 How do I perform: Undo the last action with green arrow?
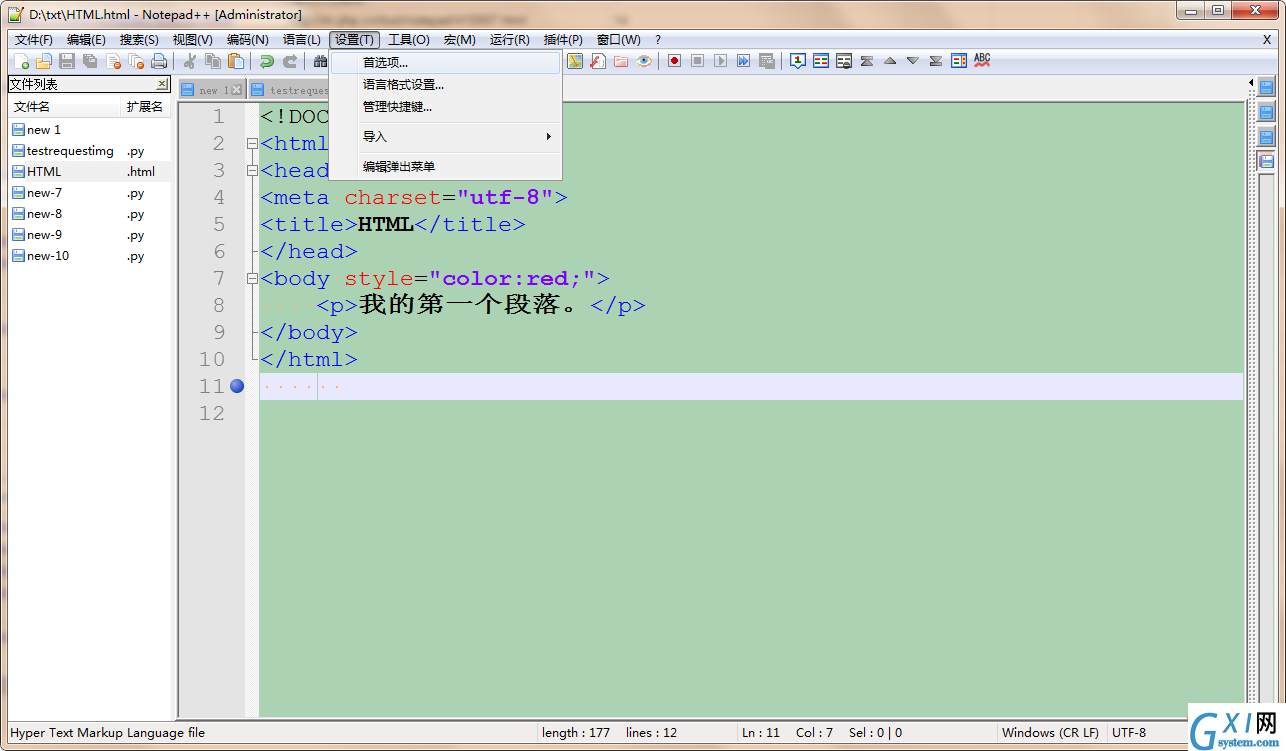(x=267, y=61)
